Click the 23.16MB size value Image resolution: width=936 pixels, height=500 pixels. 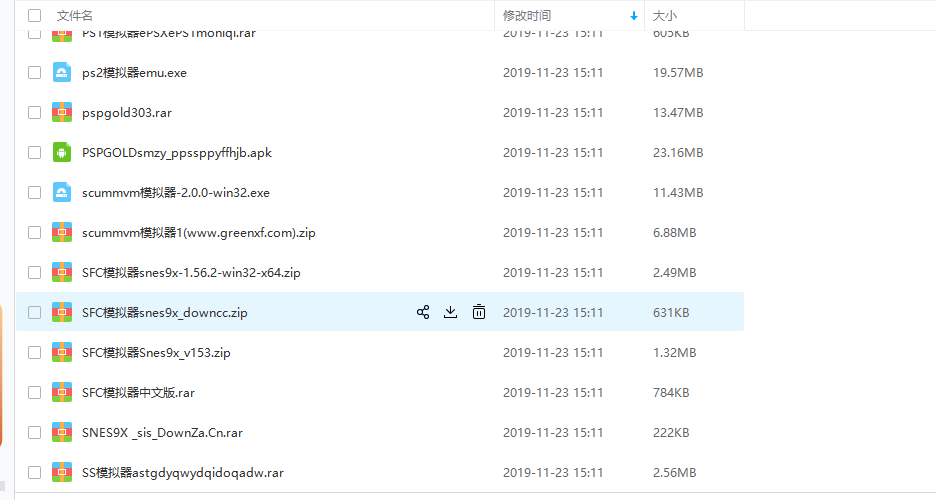pos(678,153)
